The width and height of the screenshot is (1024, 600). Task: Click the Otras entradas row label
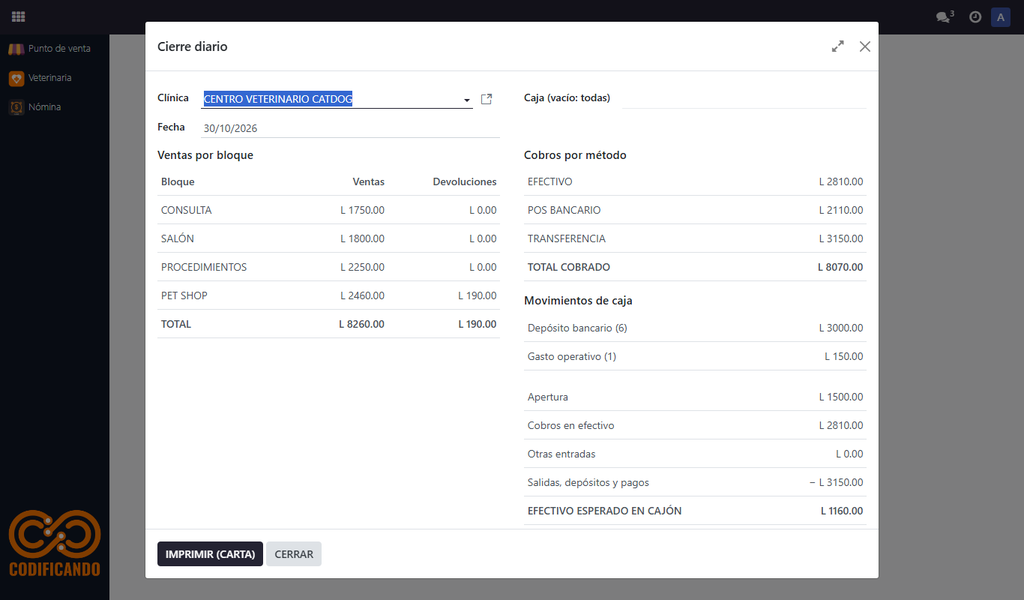(562, 454)
